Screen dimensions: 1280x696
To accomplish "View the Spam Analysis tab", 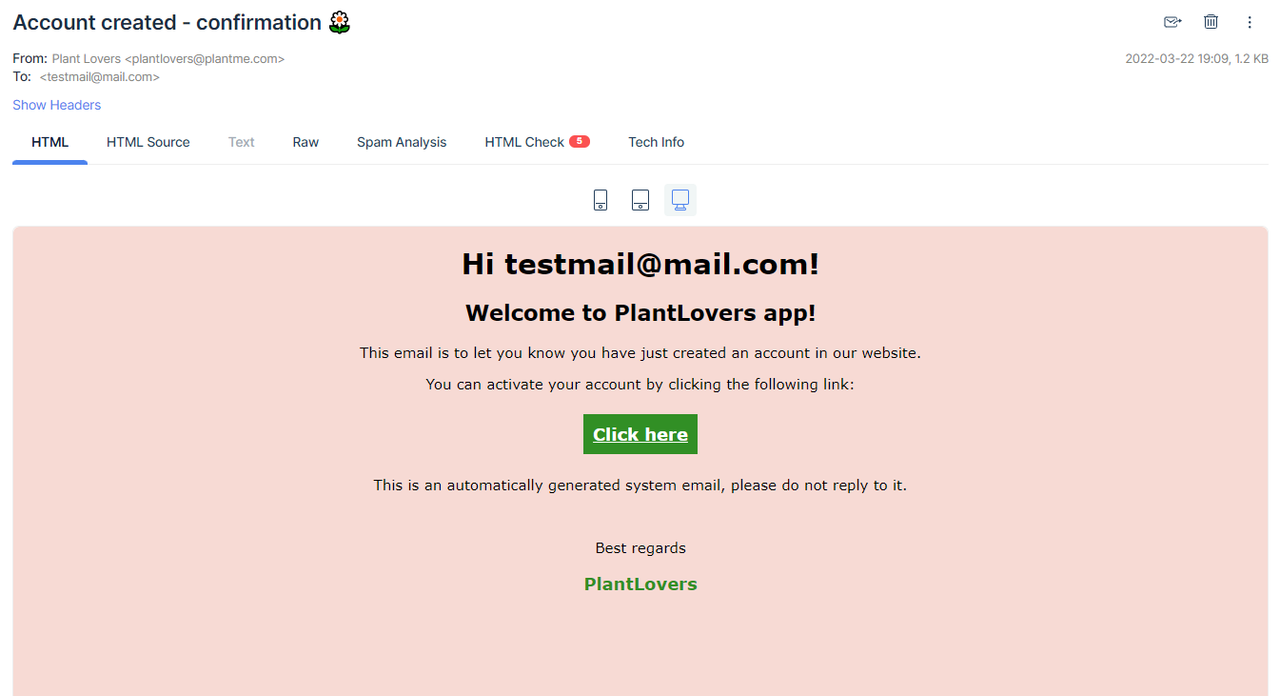I will tap(402, 142).
